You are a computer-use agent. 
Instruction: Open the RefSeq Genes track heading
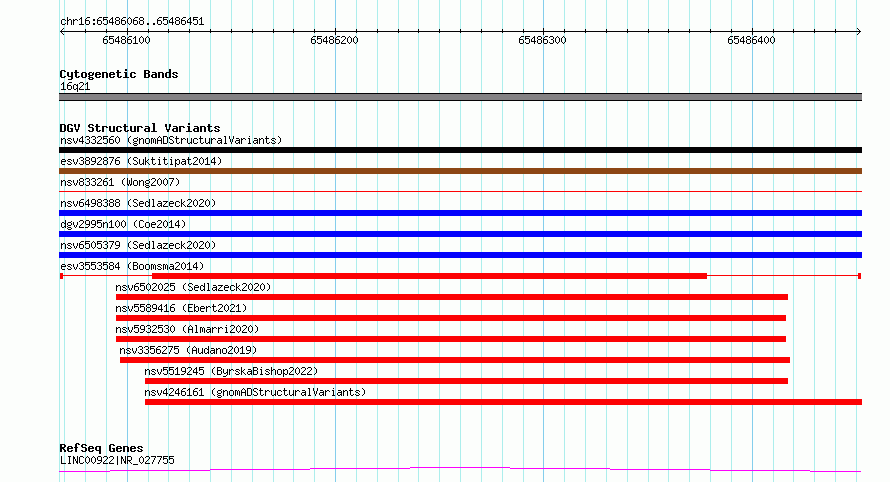[101, 448]
